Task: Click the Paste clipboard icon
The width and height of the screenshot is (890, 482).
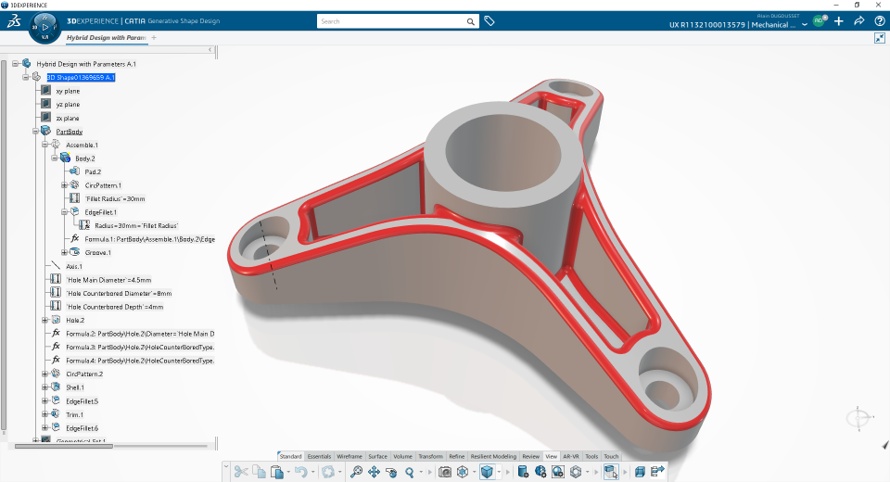Action: 277,471
